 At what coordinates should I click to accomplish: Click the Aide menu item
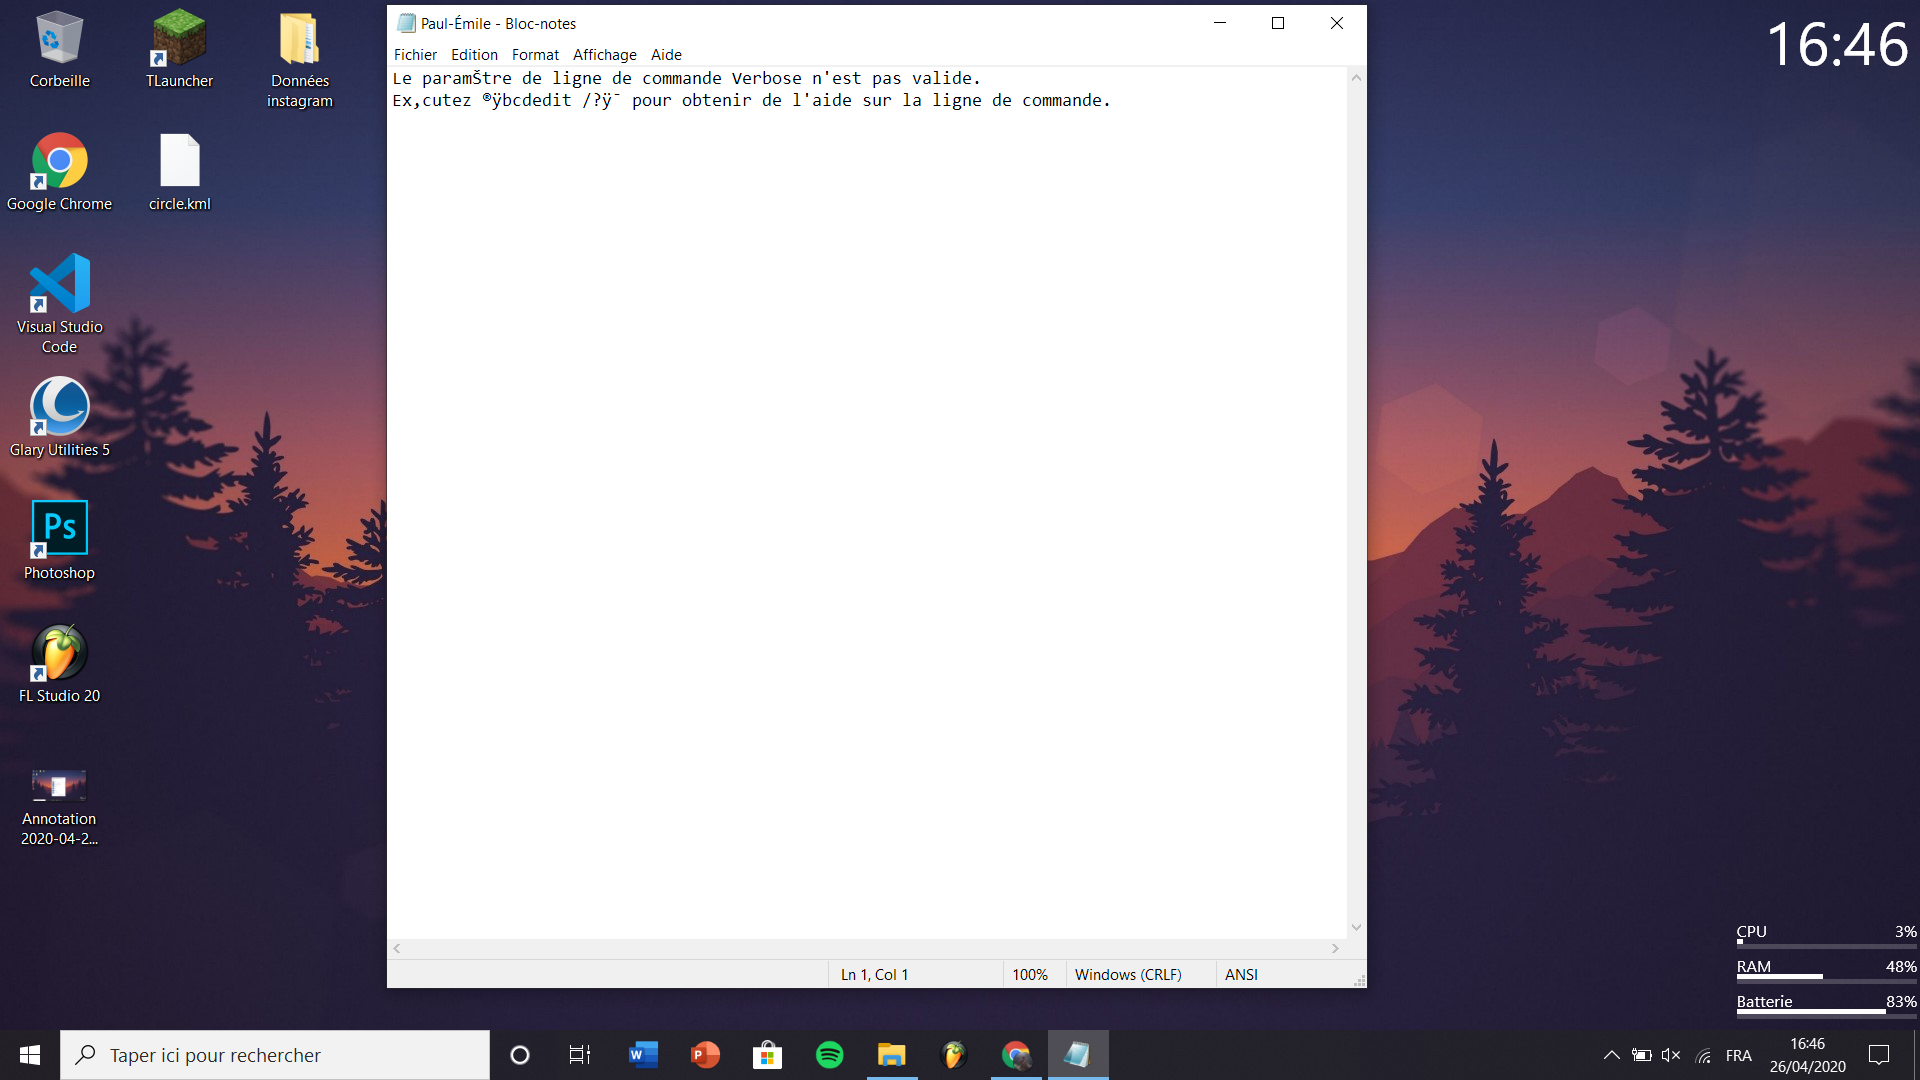click(x=666, y=54)
